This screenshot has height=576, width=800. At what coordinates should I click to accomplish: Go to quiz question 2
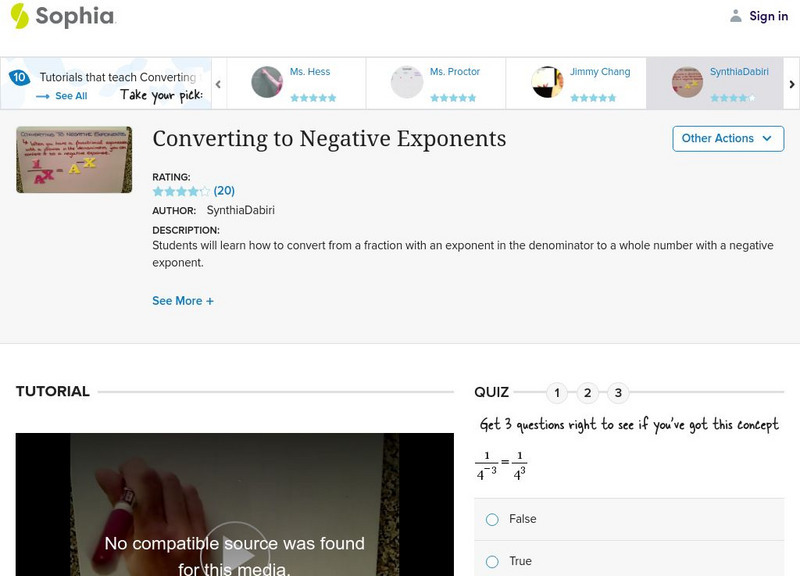coord(588,393)
